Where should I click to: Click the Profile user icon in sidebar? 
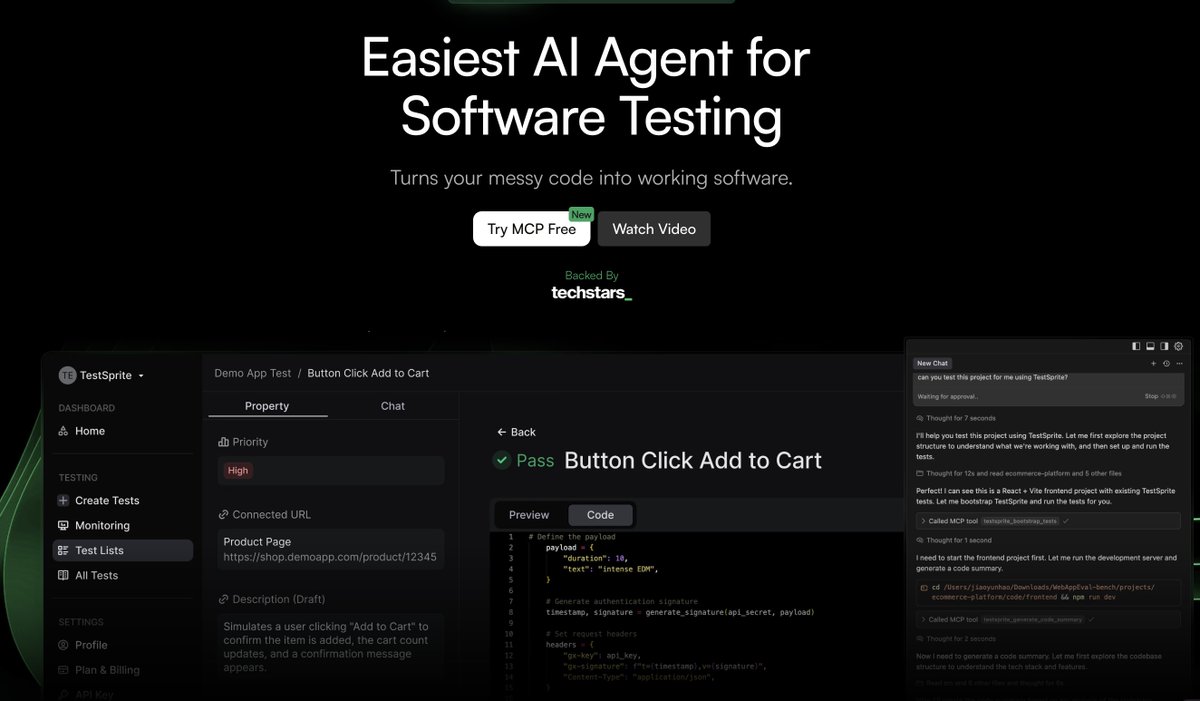click(64, 645)
